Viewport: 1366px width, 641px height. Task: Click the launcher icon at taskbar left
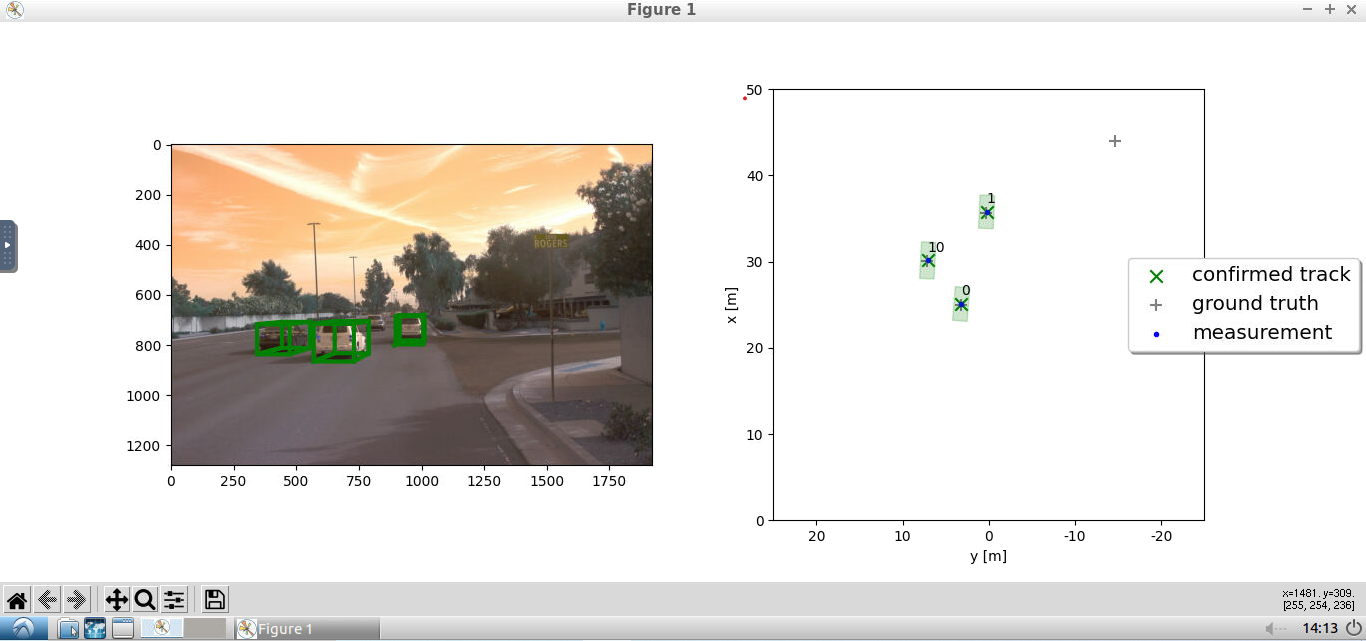pos(22,629)
